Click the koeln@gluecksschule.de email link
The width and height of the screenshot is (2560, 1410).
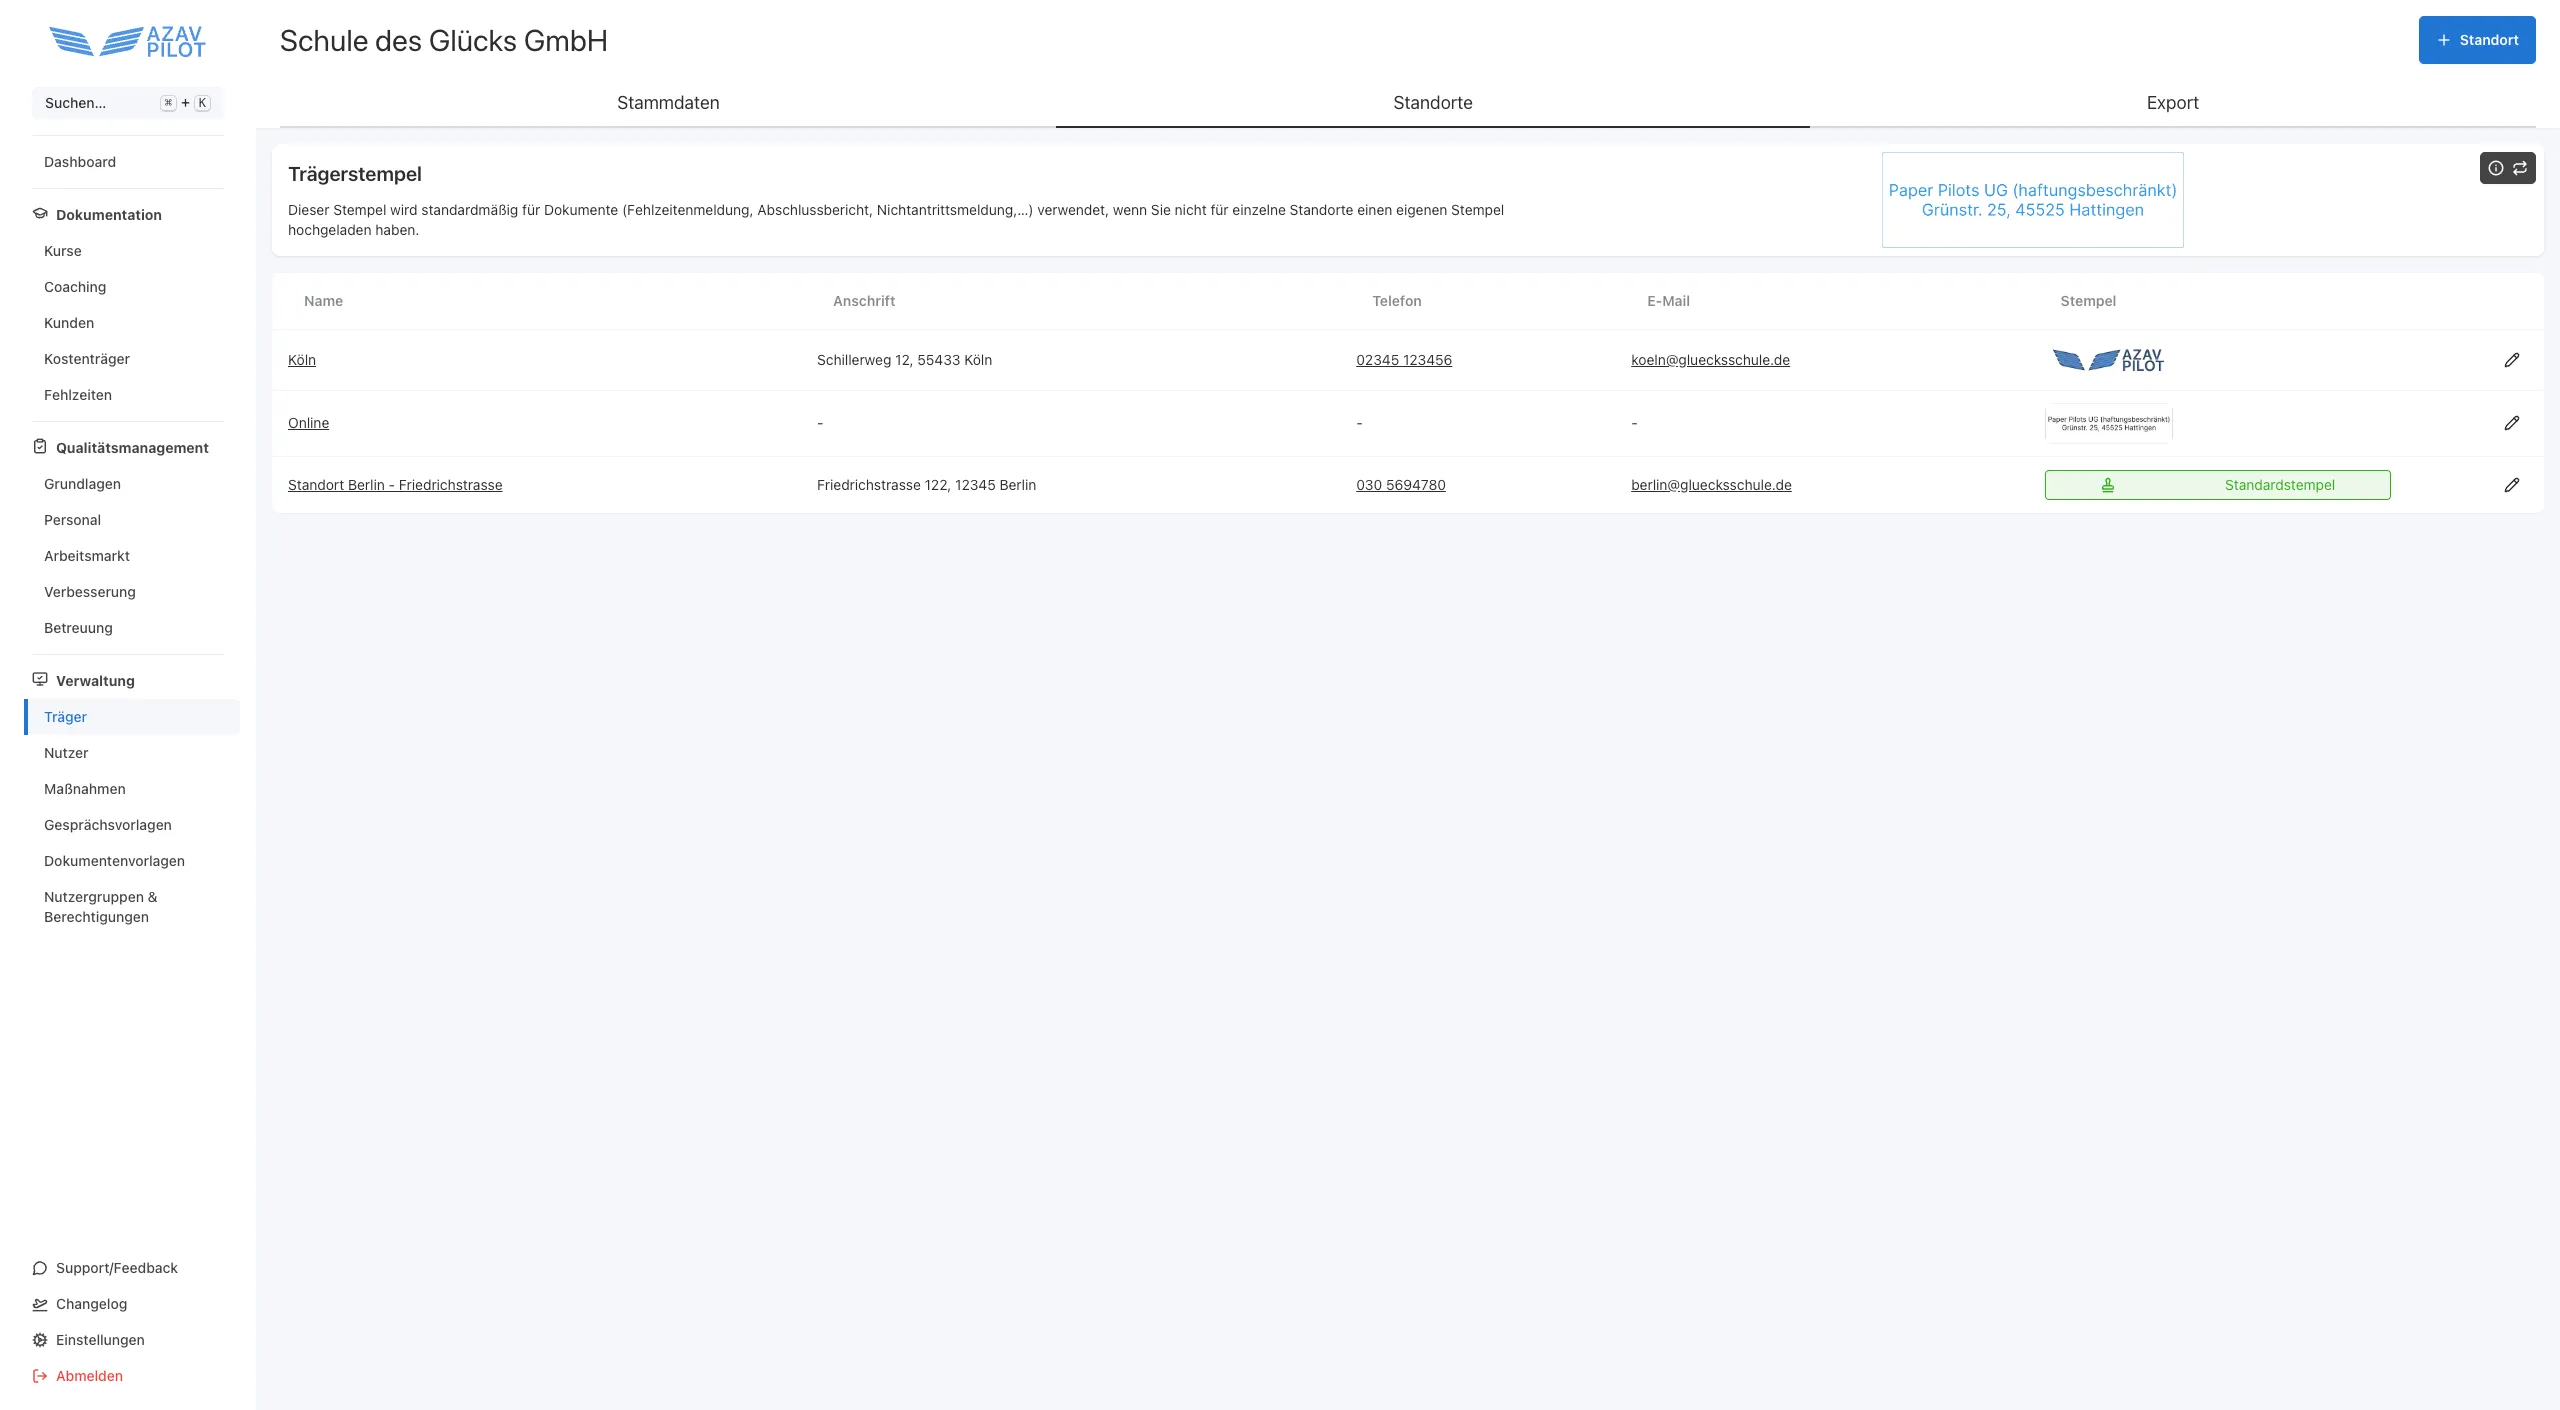point(1710,360)
